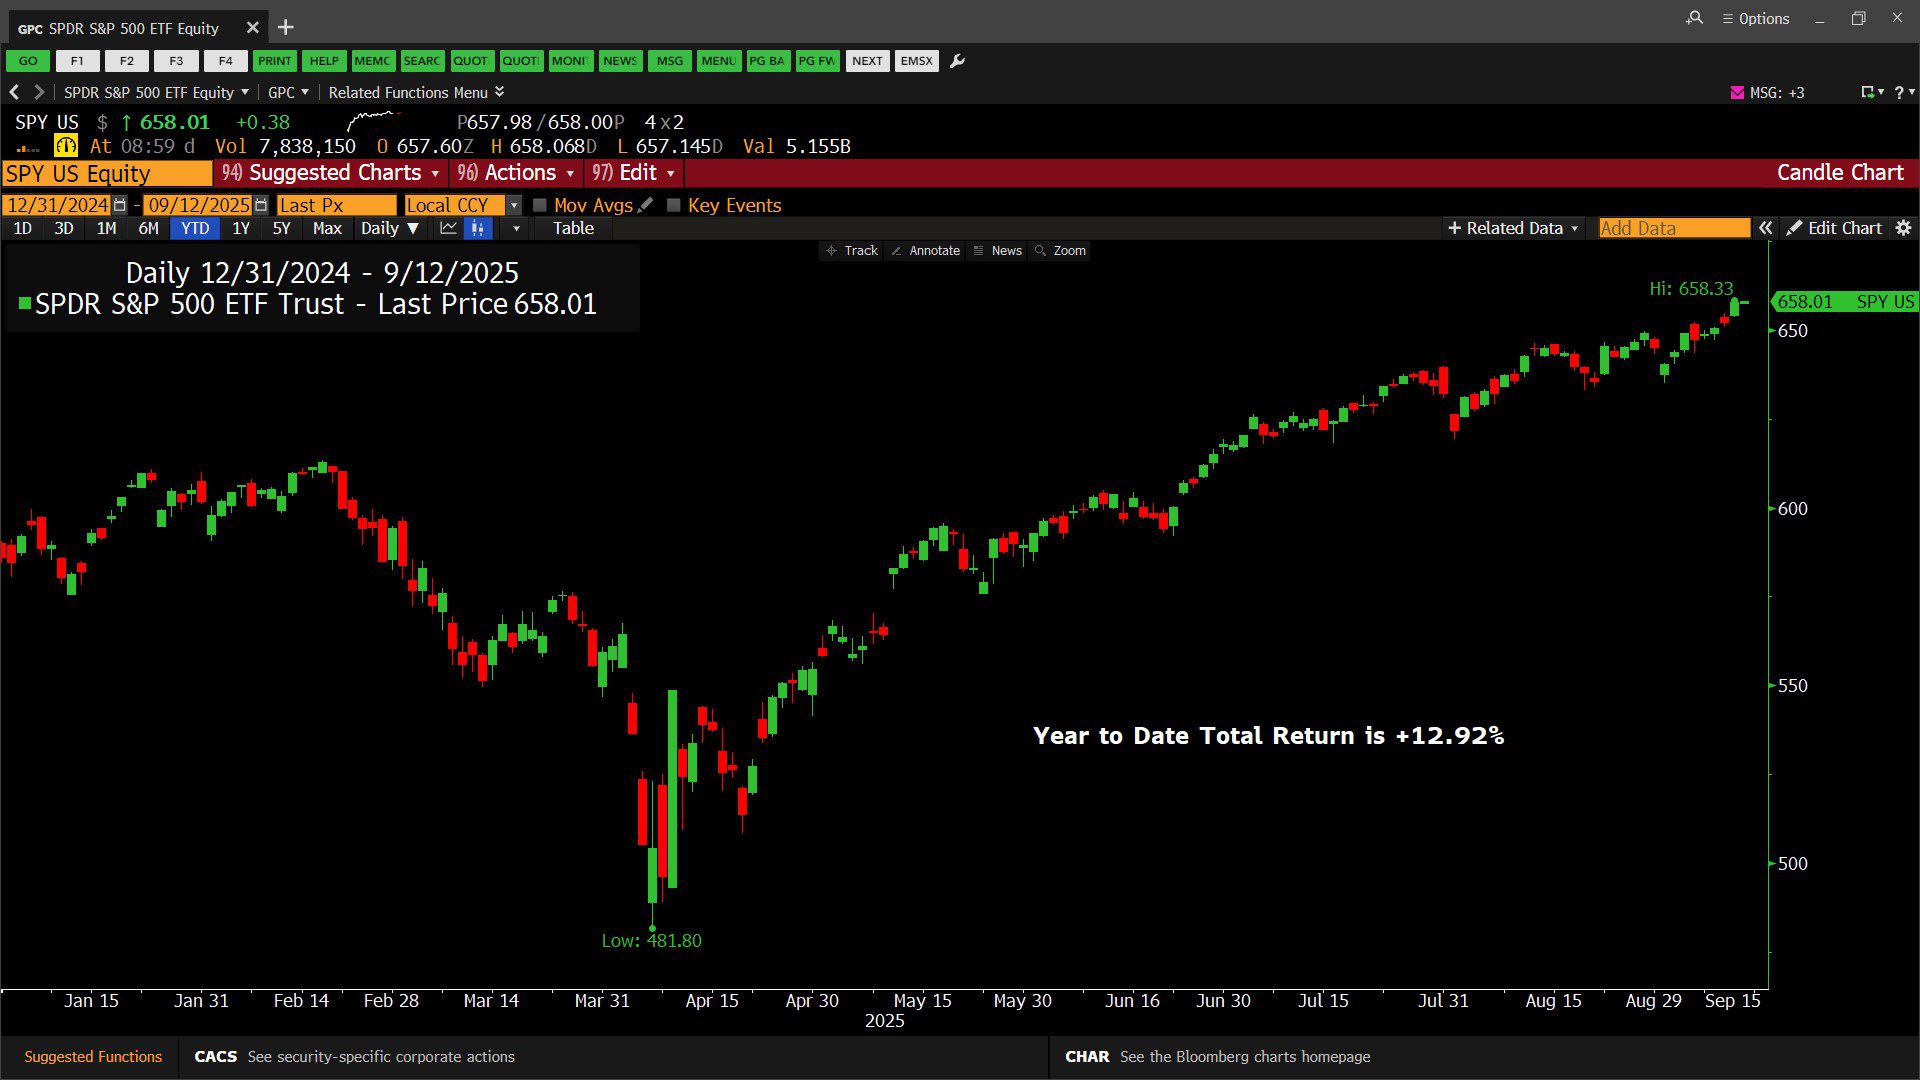Open the question mark help dropdown
Viewport: 1920px width, 1080px height.
click(x=1904, y=92)
